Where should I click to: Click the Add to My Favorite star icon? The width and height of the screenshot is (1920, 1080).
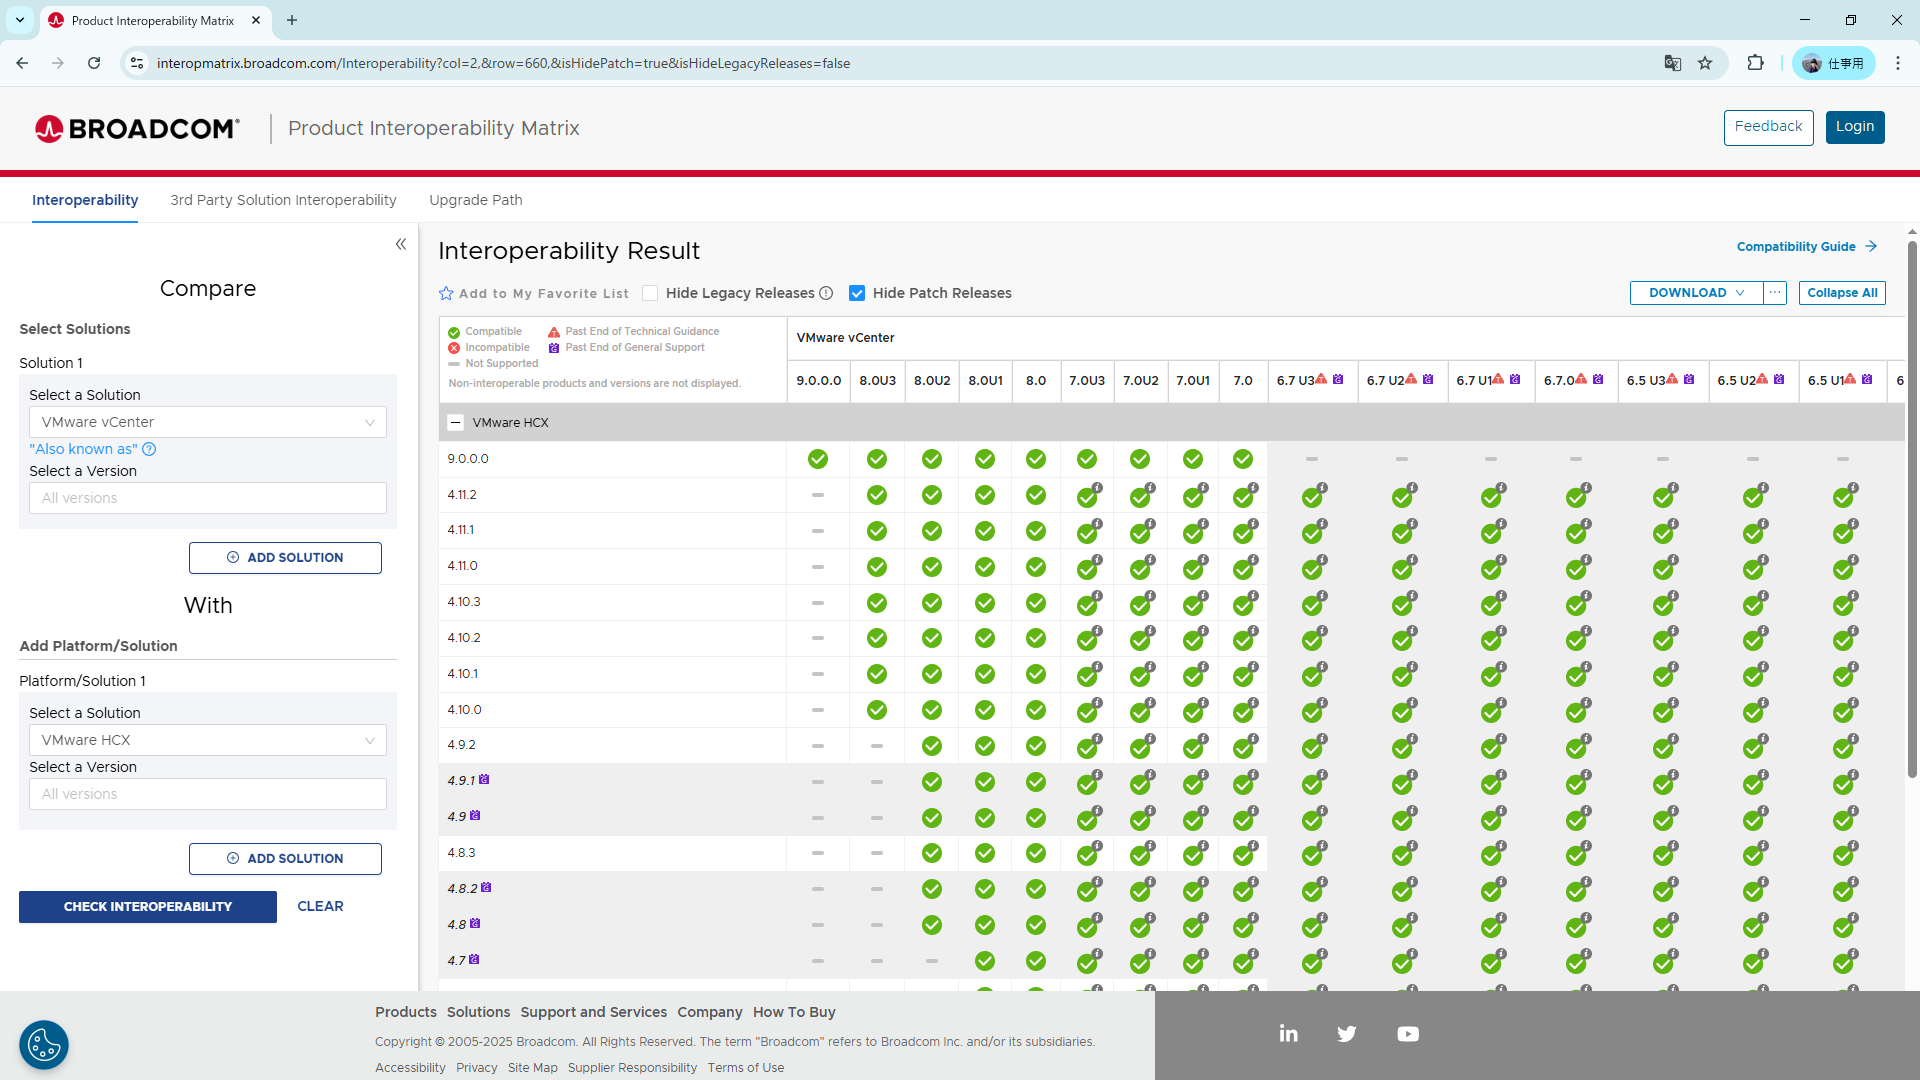coord(446,293)
